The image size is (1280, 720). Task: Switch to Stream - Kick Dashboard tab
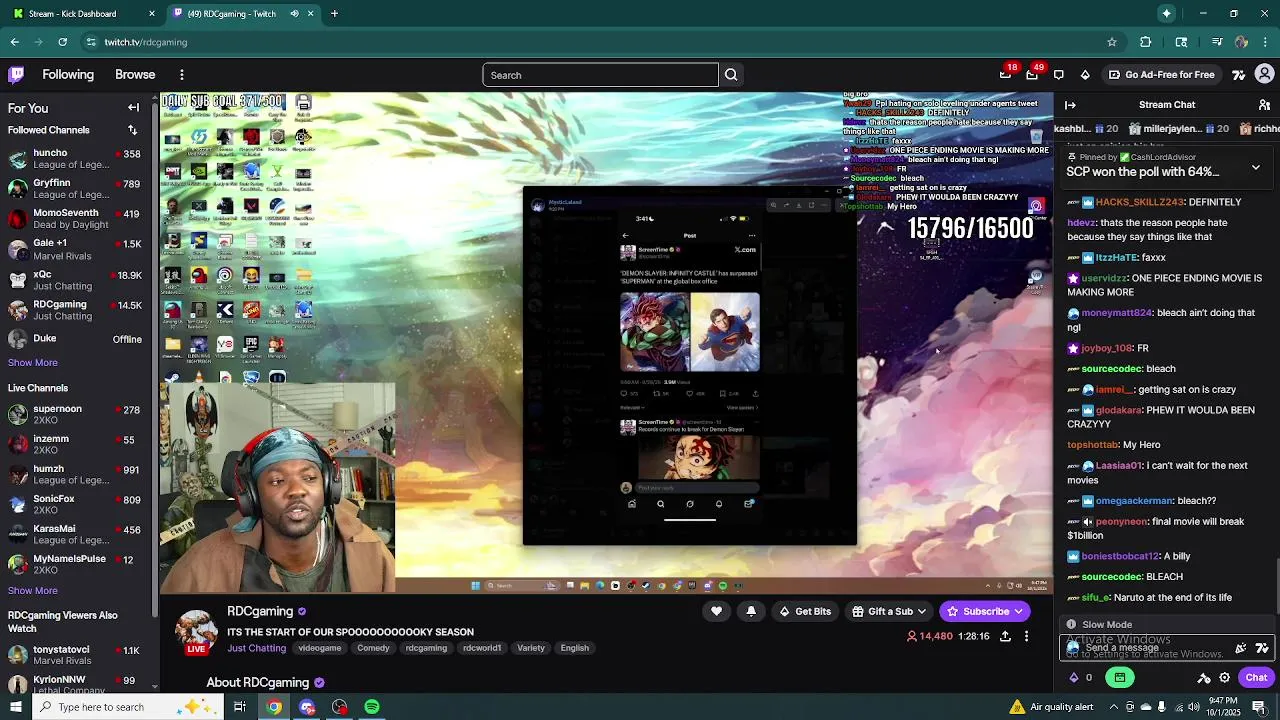83,14
